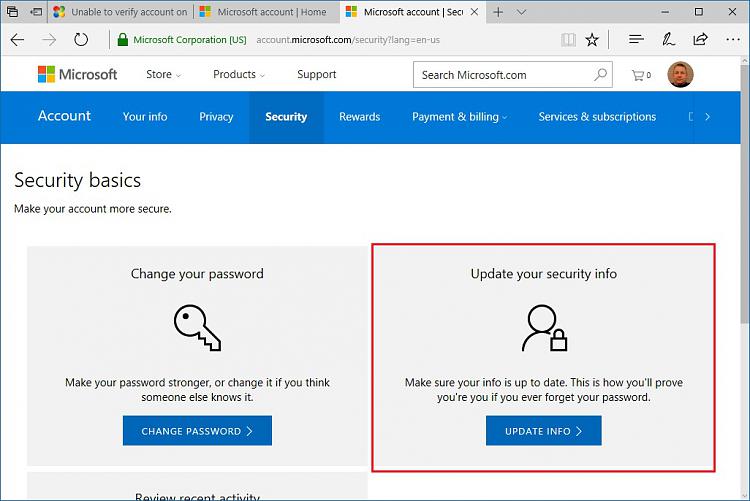
Task: Switch to Unable to verify account tab
Action: [120, 12]
